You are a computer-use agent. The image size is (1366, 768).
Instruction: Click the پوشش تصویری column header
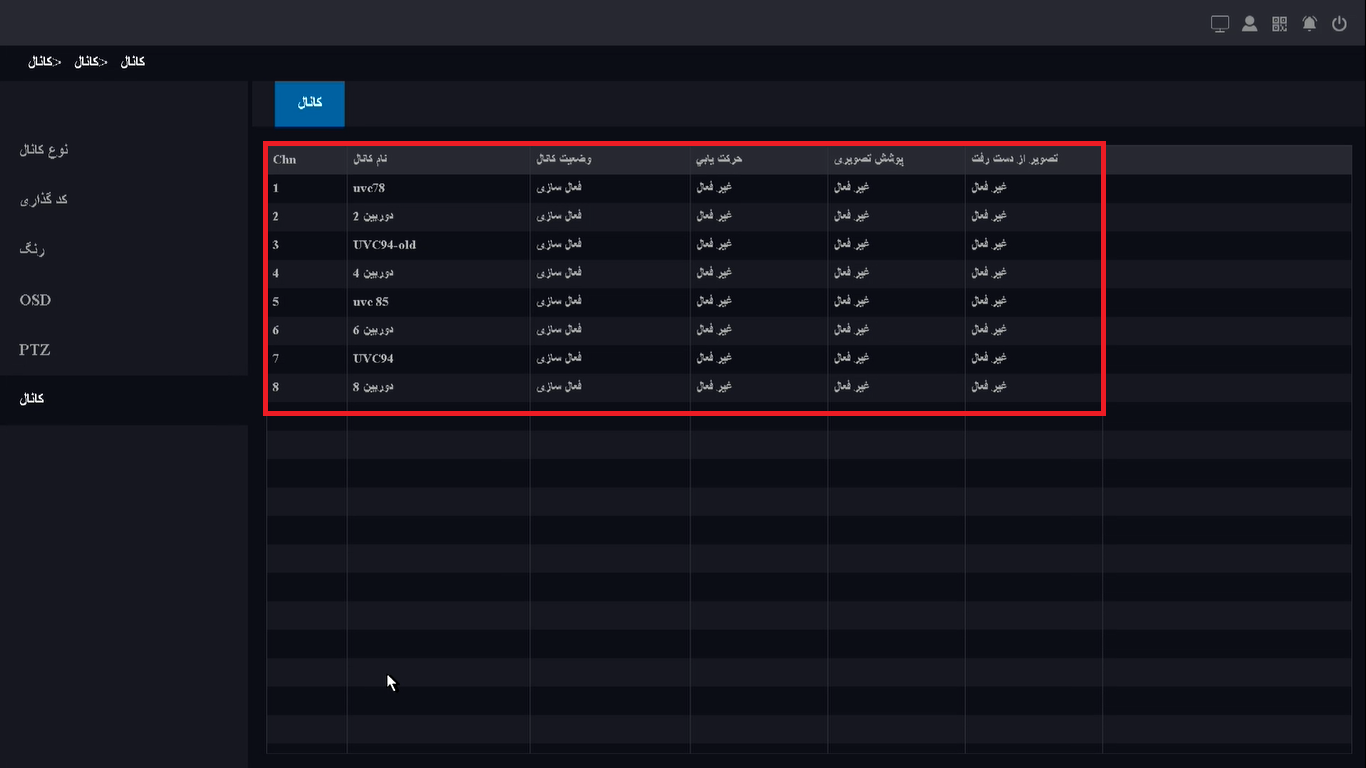tap(869, 160)
